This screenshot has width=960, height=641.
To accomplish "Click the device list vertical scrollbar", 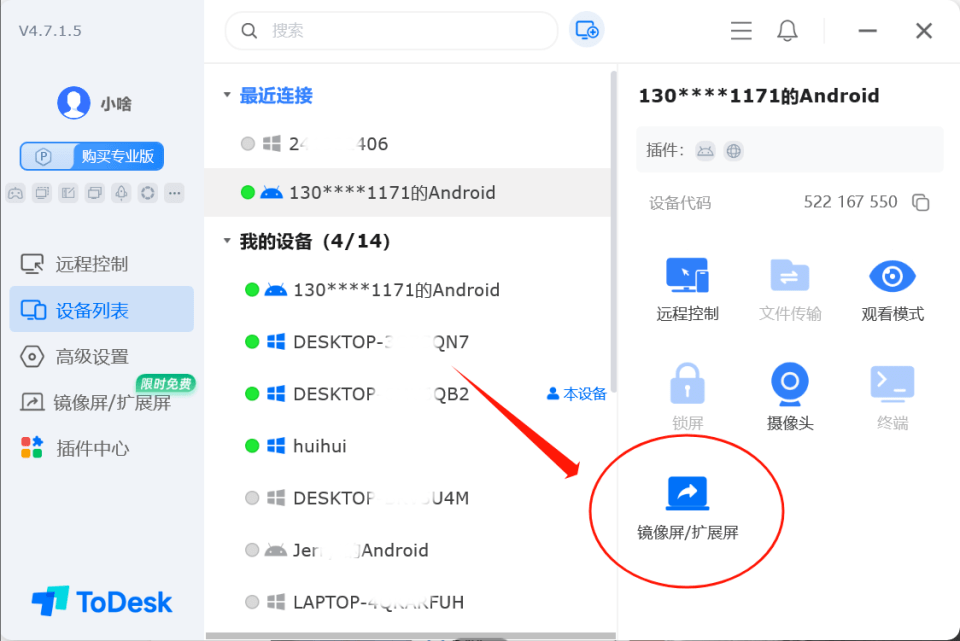I will click(x=613, y=233).
